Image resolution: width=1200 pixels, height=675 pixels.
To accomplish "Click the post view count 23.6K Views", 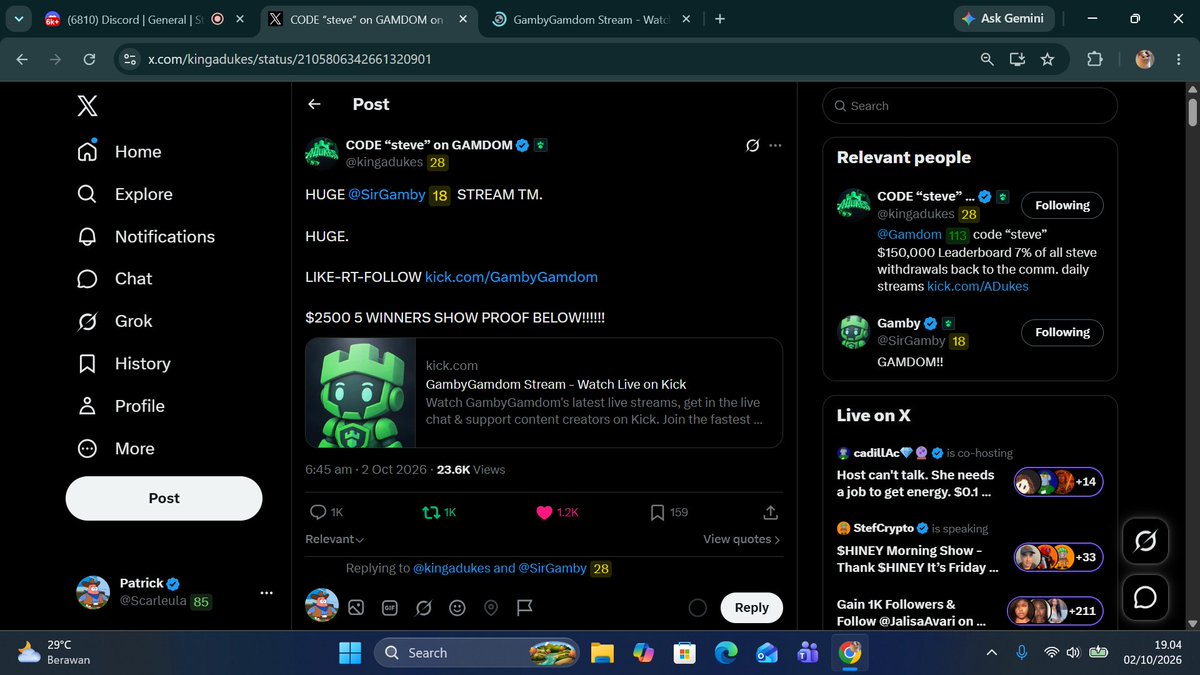I will (x=471, y=469).
